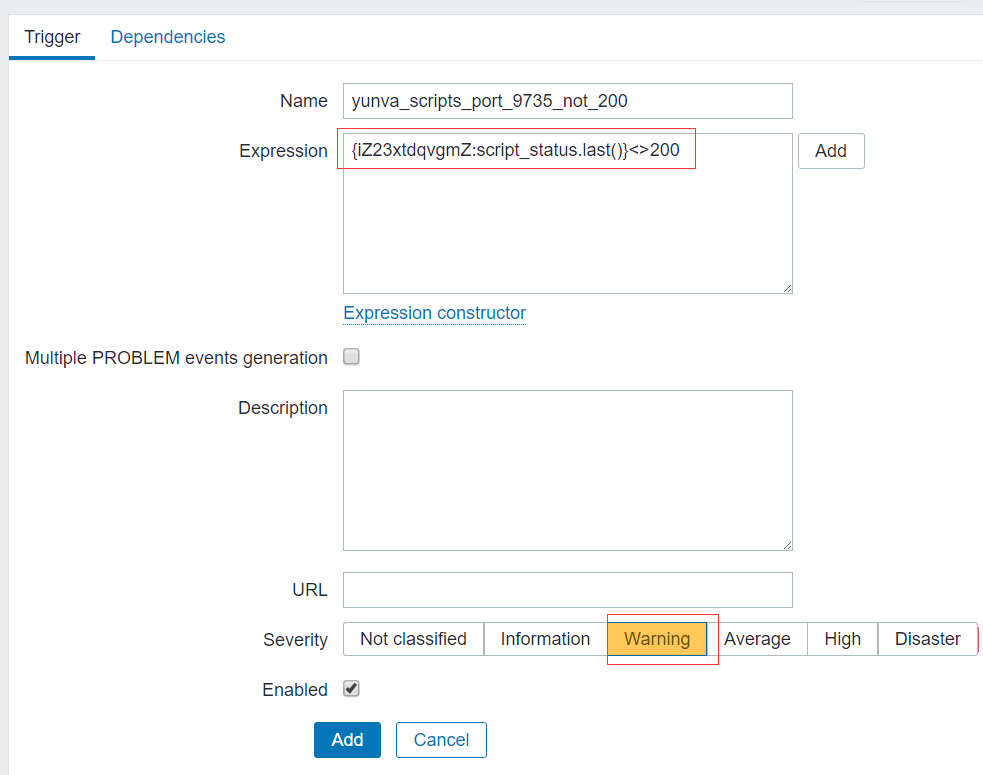Viewport: 983px width, 775px height.
Task: Click the URL input field
Action: coord(567,590)
